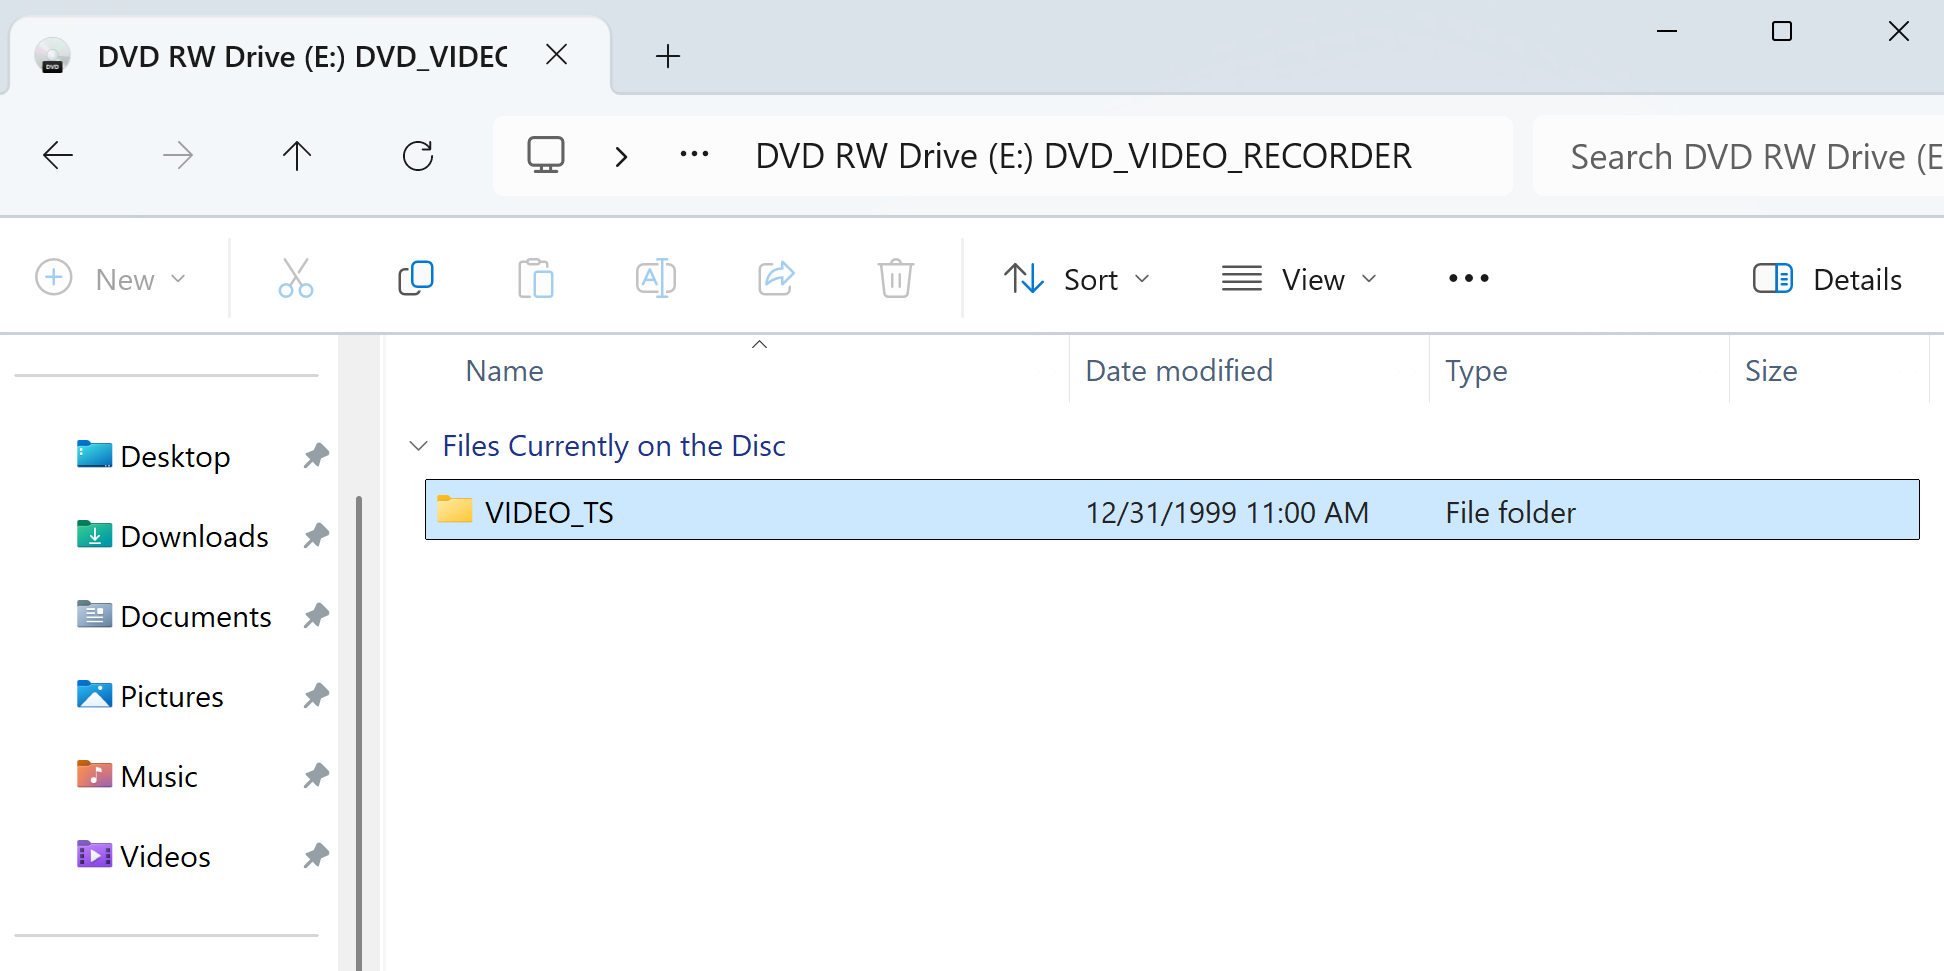Refresh the current folder view
Screen dimensions: 1944x971
pos(418,156)
